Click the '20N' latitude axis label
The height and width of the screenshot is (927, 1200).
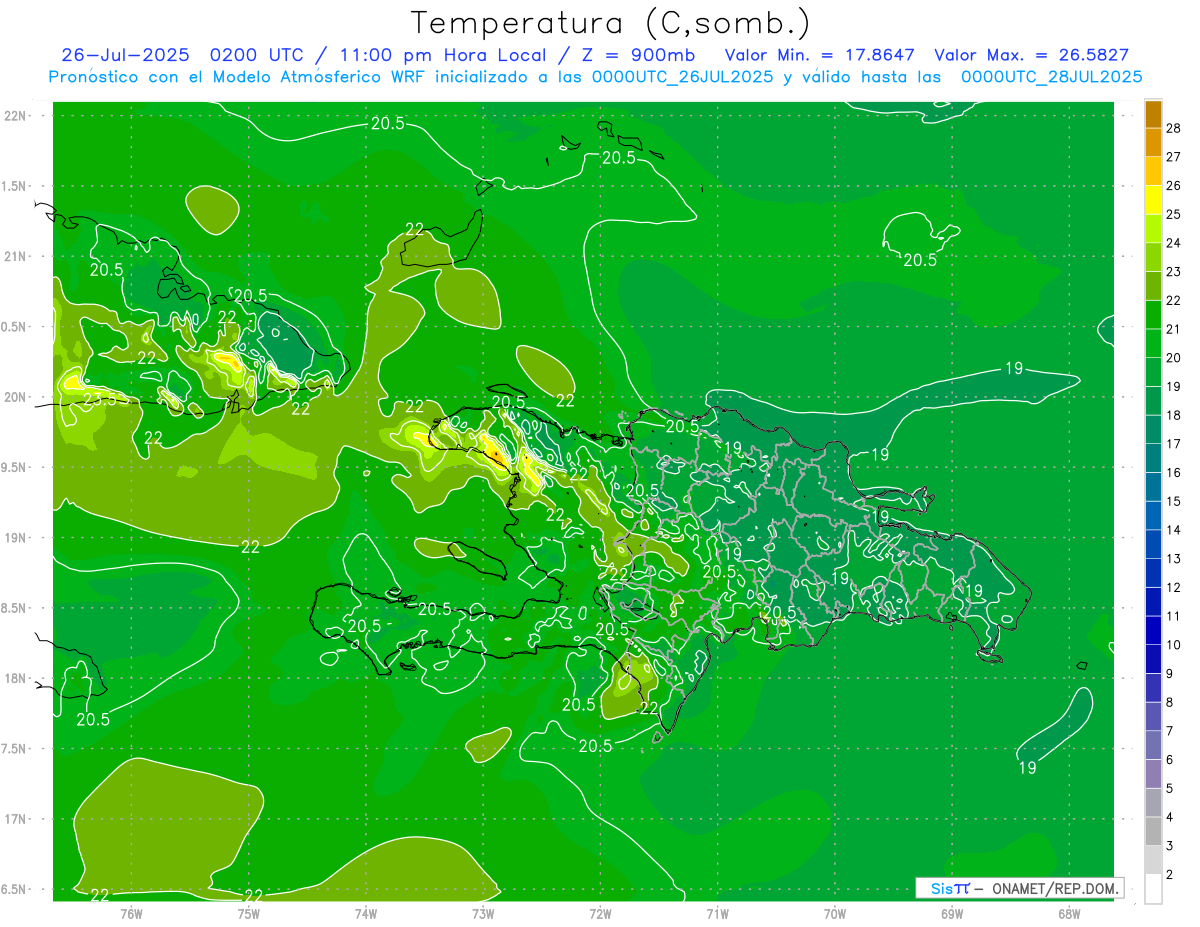[16, 397]
